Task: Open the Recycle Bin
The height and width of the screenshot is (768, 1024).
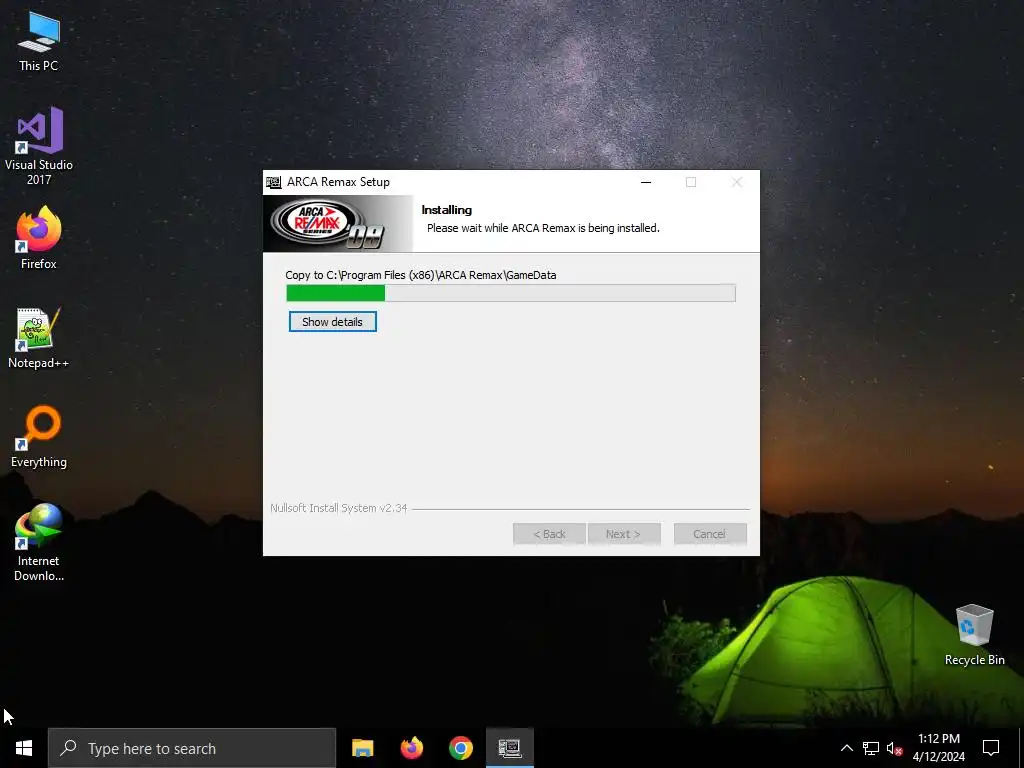Action: click(x=974, y=635)
